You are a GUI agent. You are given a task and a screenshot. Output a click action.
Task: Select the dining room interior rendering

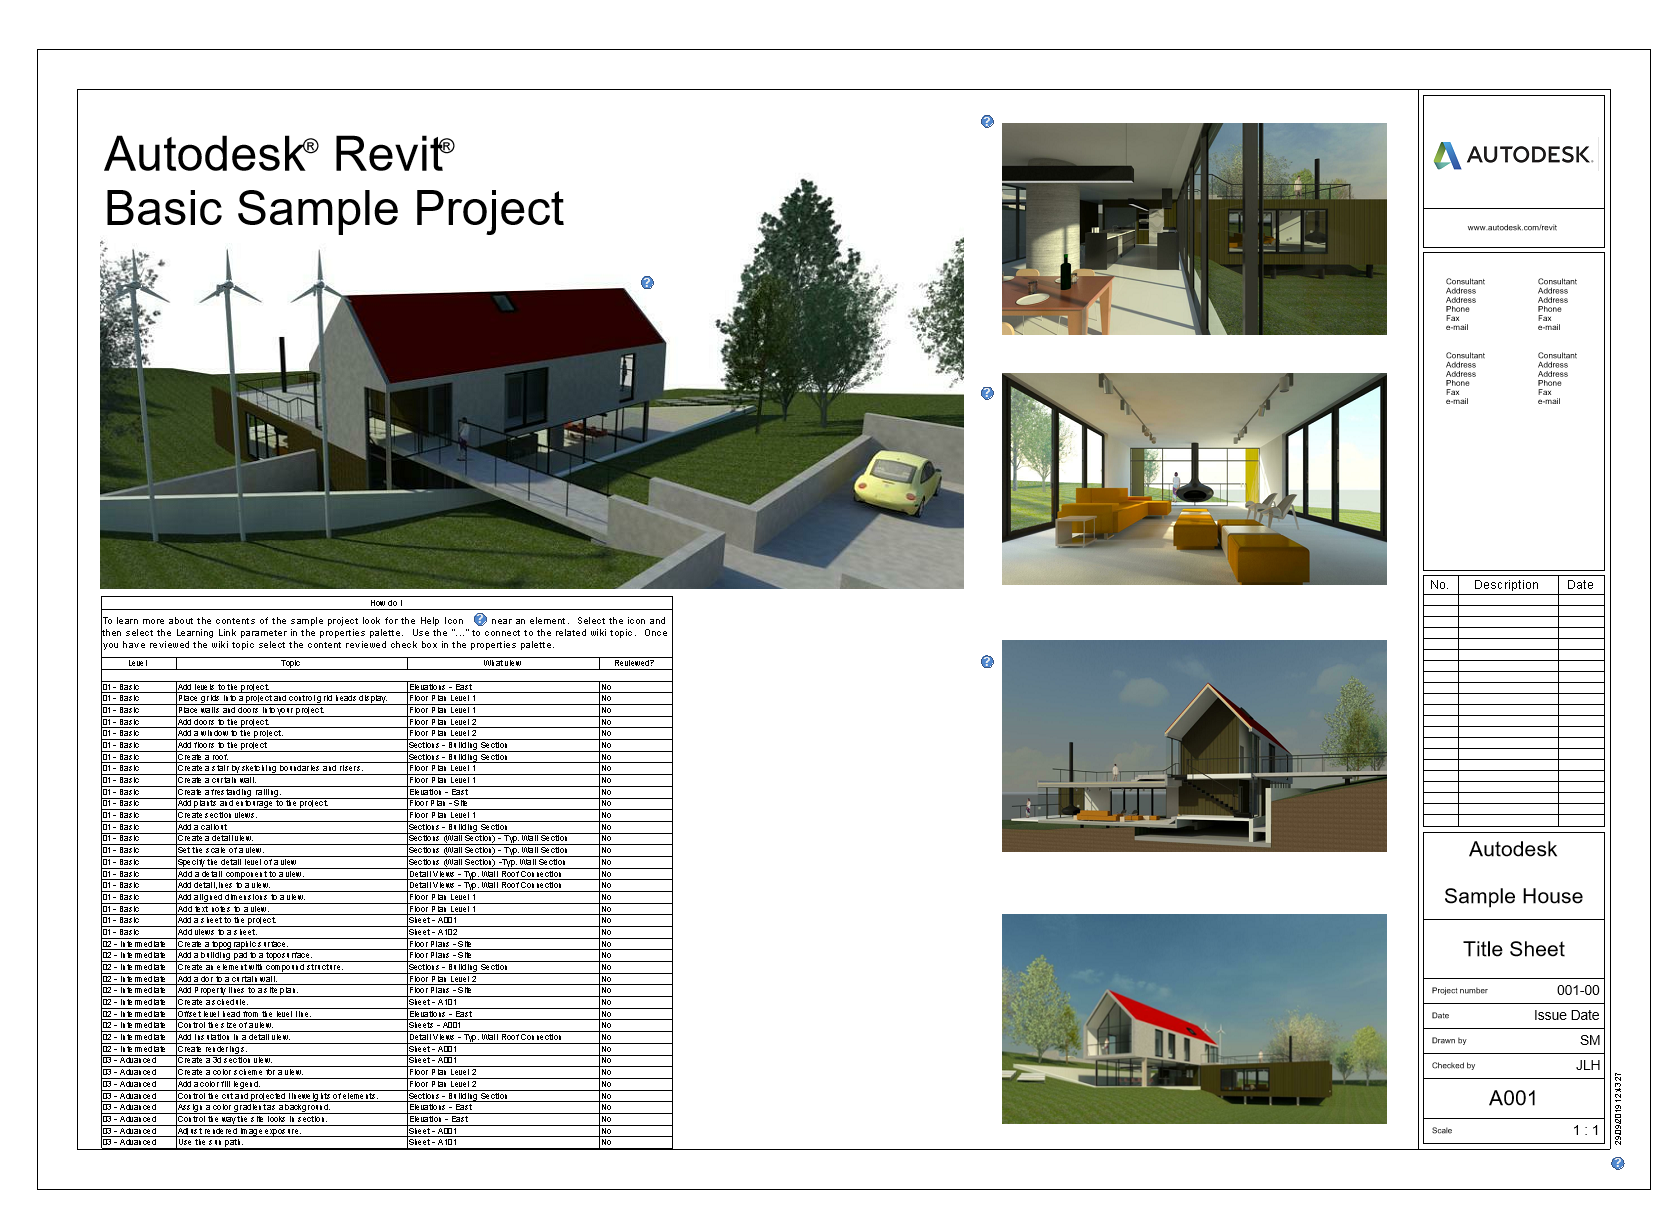(x=1194, y=229)
